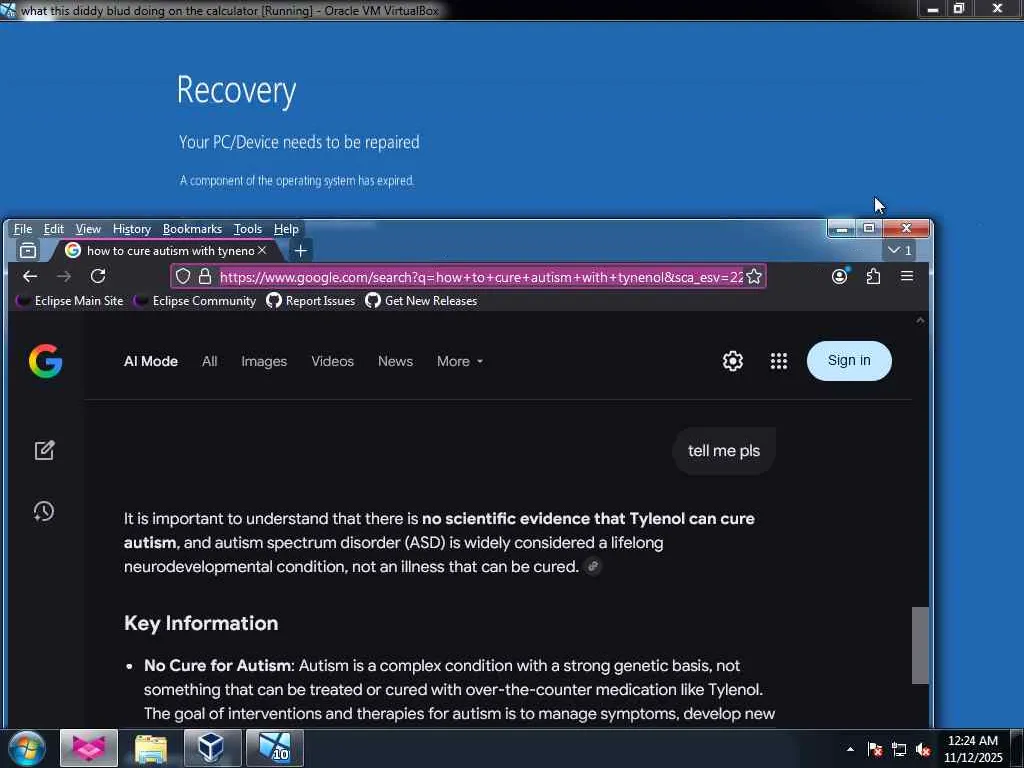
Task: Click the page vertical scrollbar thumb
Action: (920, 645)
